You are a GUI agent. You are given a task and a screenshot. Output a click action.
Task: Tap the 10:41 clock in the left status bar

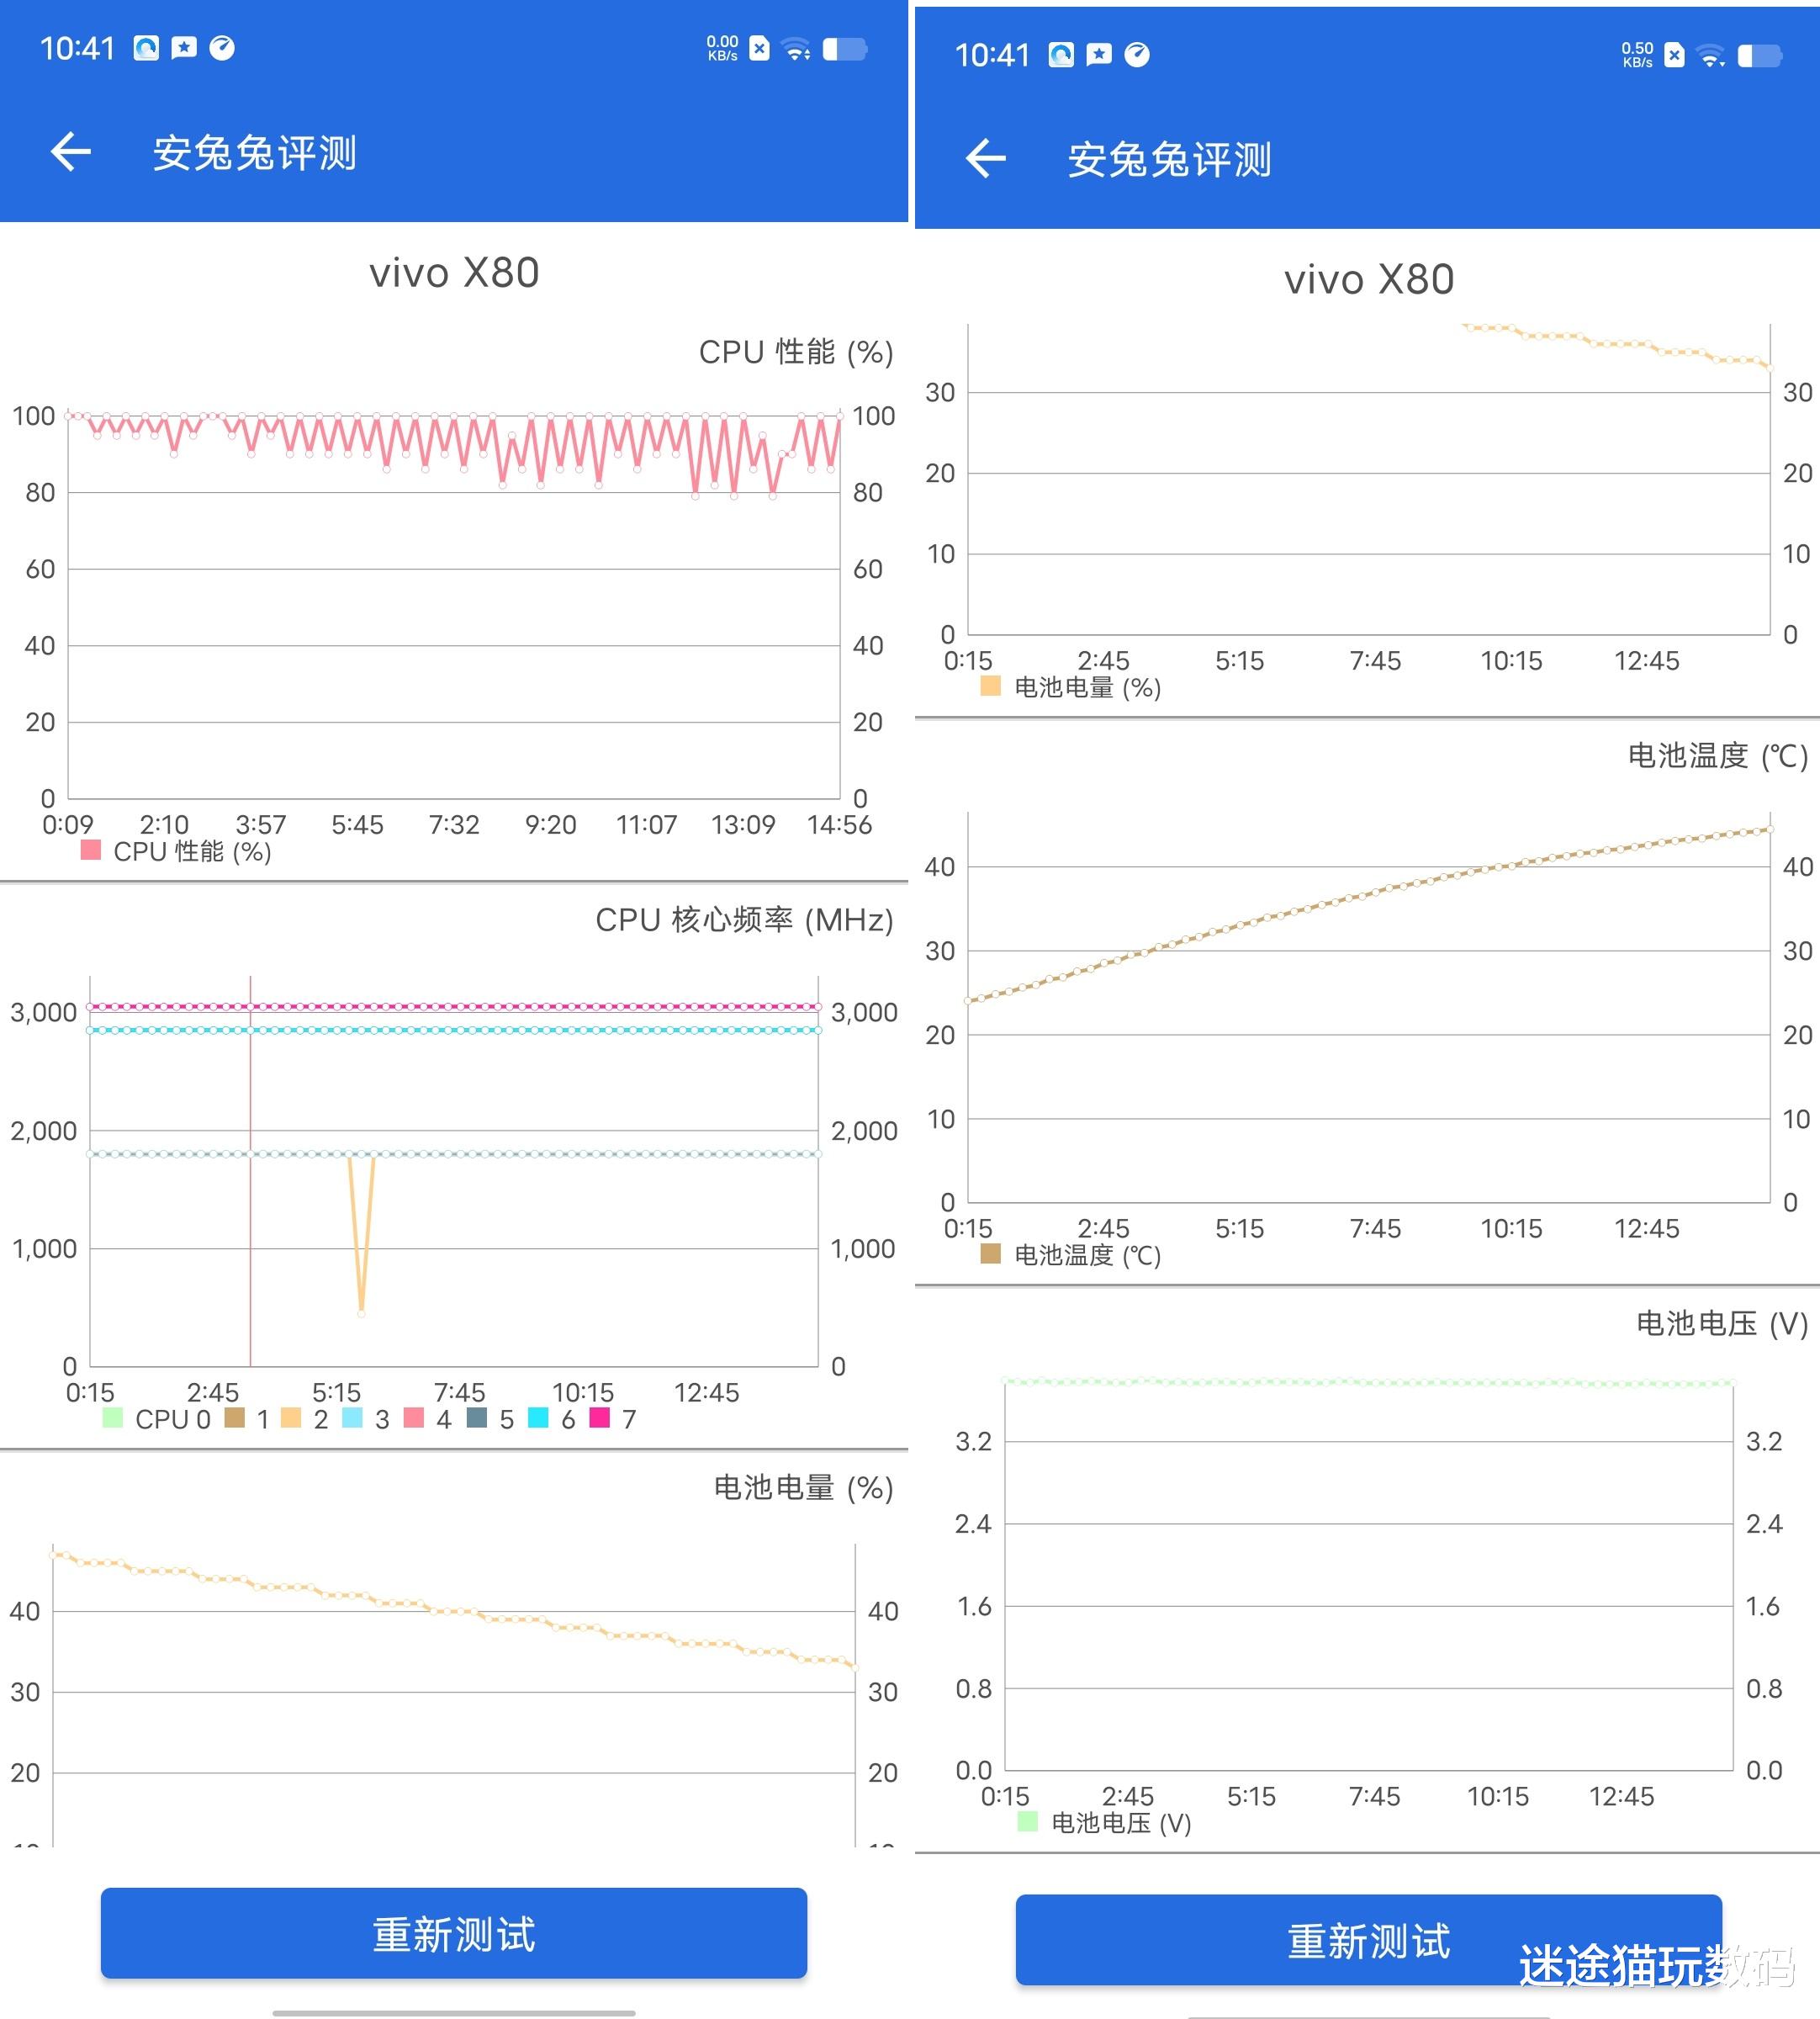click(x=78, y=48)
